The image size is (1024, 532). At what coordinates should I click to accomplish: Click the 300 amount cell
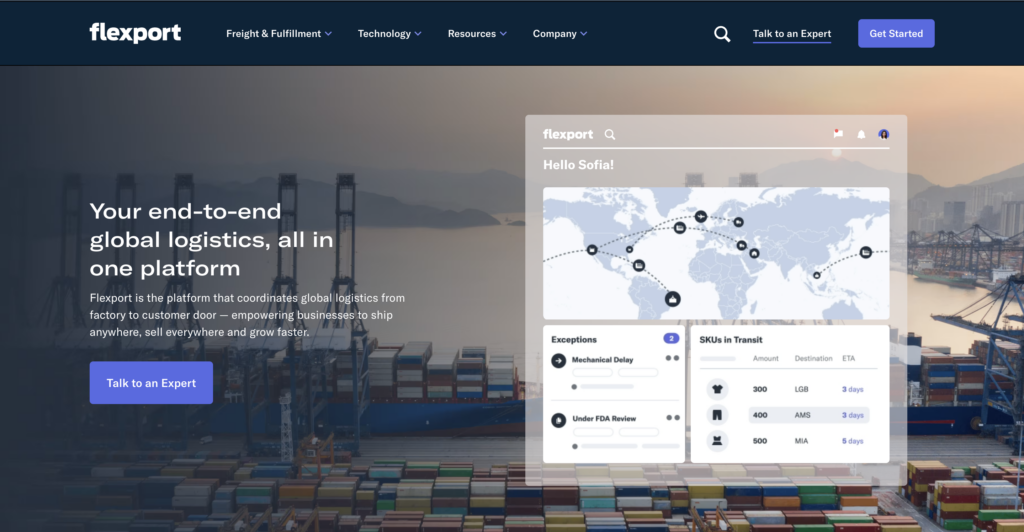[x=760, y=389]
